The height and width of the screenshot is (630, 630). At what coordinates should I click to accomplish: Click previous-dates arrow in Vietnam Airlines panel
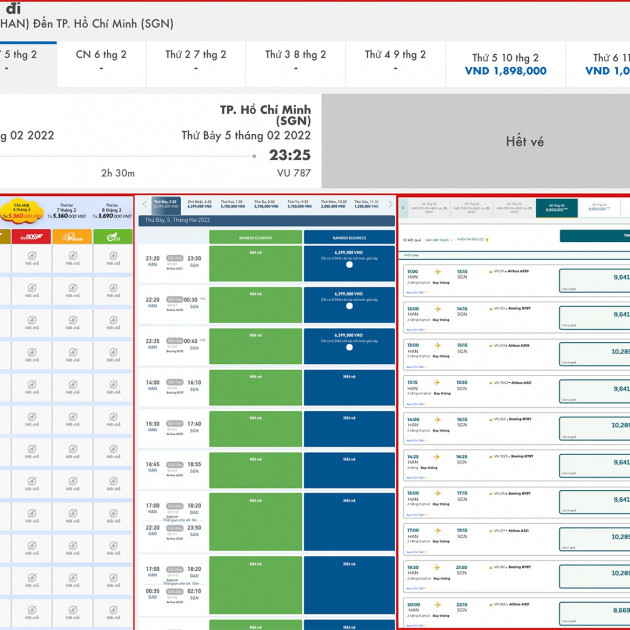pyautogui.click(x=403, y=208)
